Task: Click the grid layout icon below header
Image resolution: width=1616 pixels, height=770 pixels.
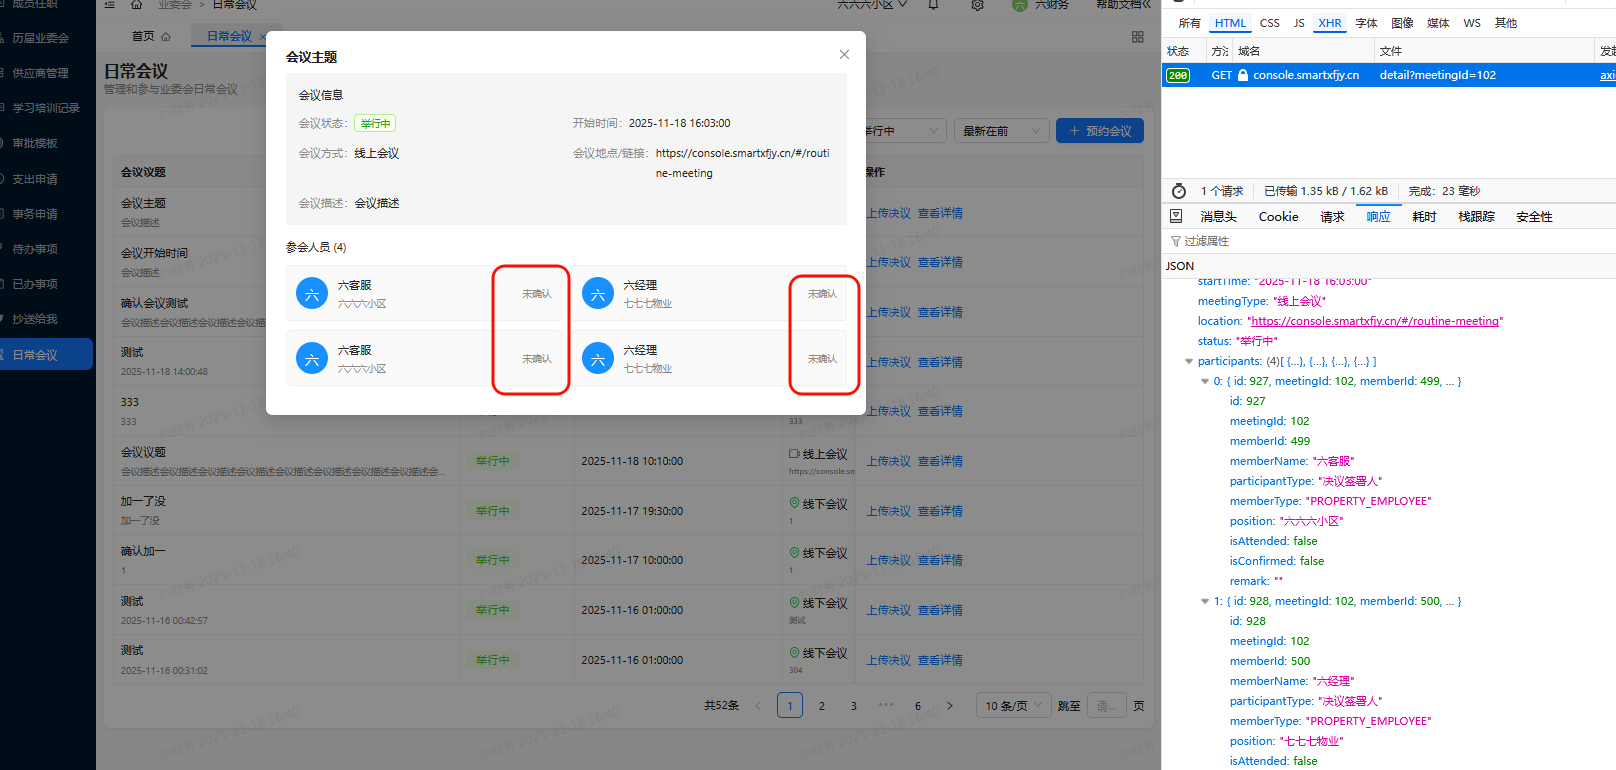Action: [x=1137, y=37]
